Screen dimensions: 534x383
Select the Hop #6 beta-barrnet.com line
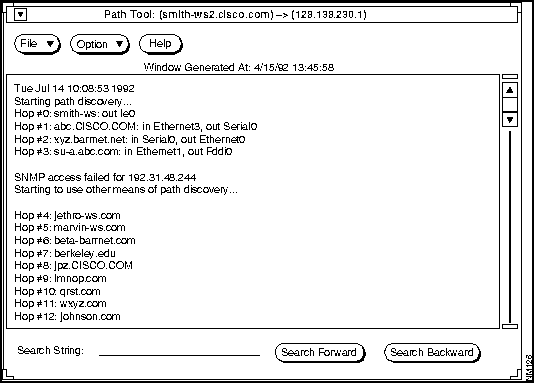coord(75,241)
